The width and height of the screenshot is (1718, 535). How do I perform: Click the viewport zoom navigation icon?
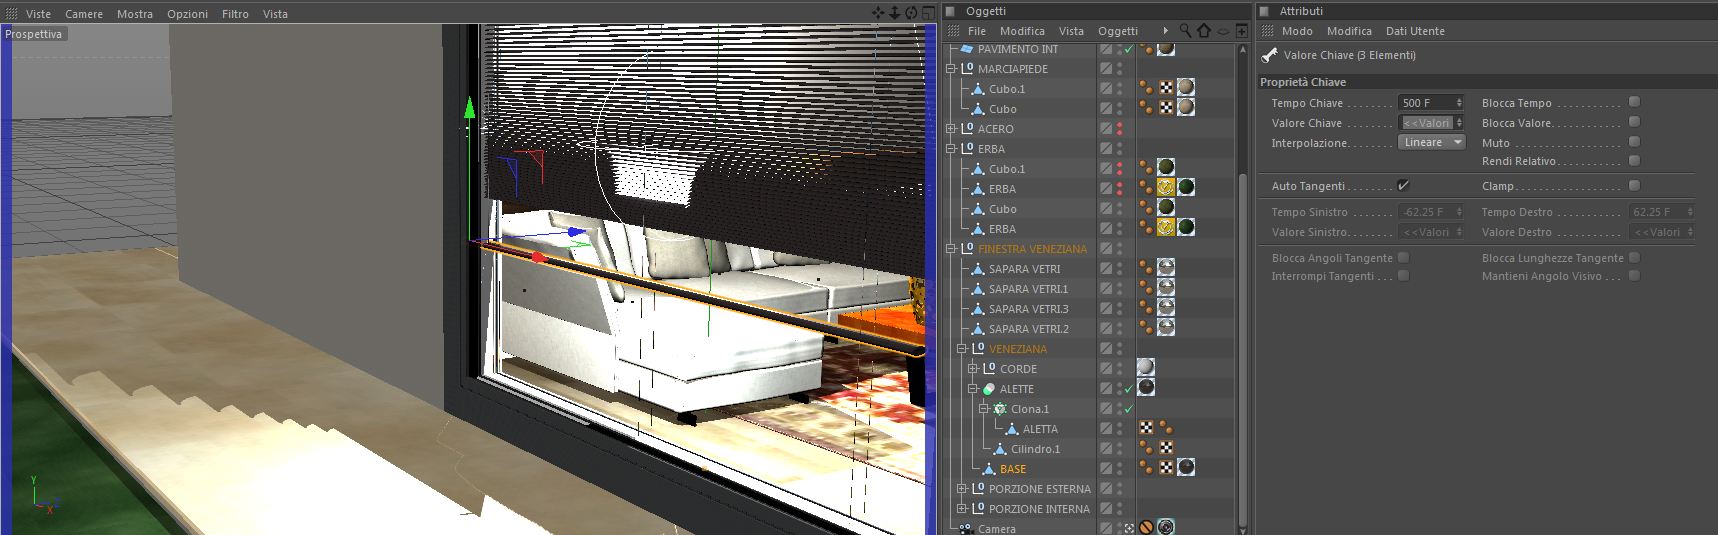894,13
